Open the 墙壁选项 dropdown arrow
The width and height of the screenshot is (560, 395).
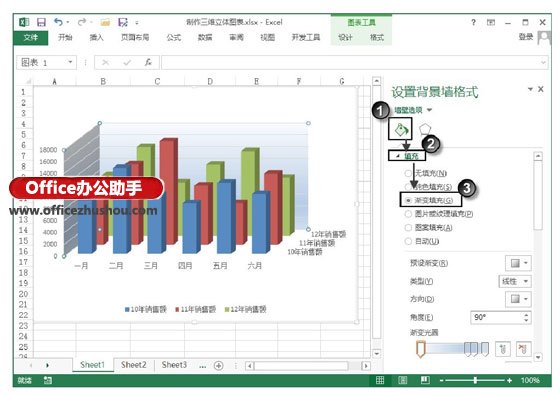429,110
